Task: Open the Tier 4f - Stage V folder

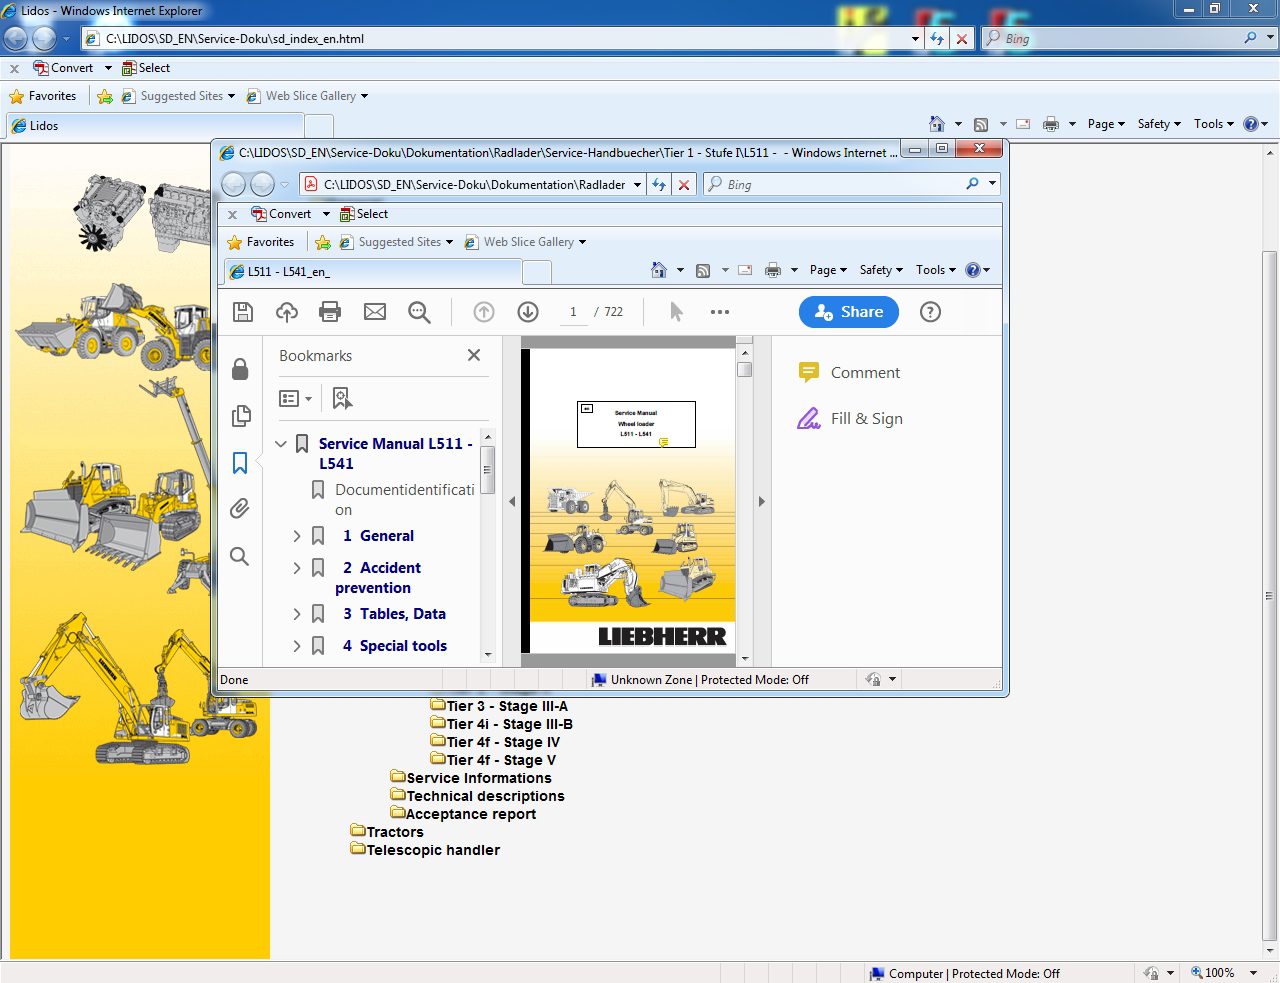Action: click(494, 760)
